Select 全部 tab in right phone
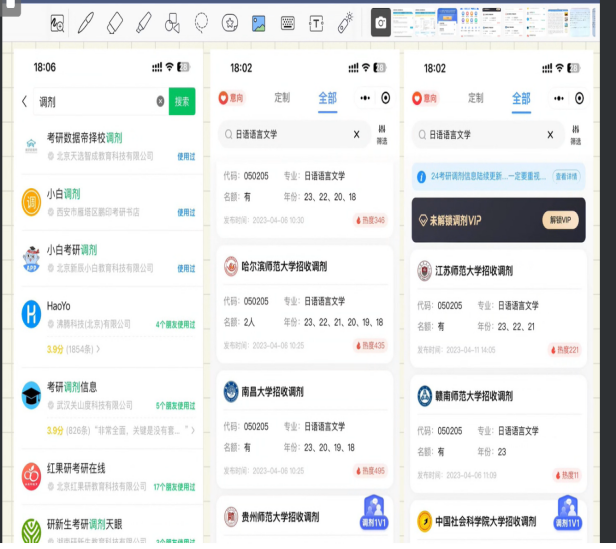616x549 pixels. (x=521, y=98)
